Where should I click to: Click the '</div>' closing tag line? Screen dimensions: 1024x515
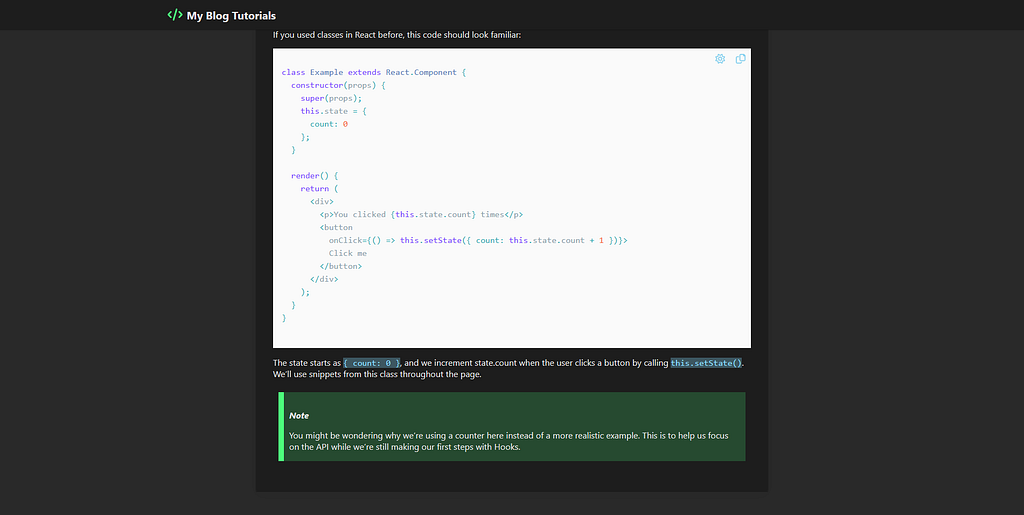[325, 279]
